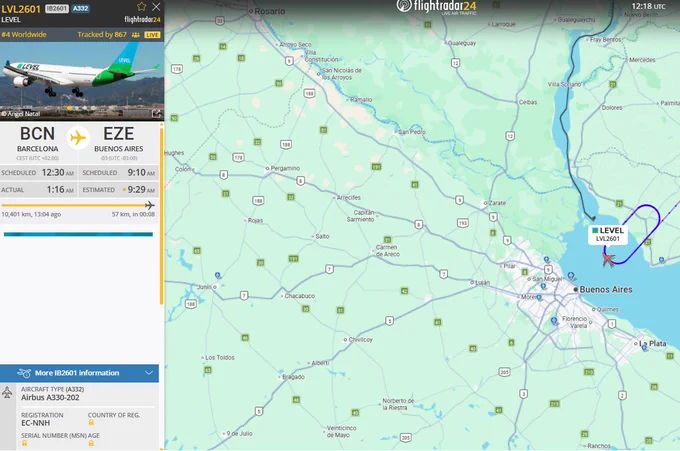Click the Zarate town label on map

click(x=497, y=203)
